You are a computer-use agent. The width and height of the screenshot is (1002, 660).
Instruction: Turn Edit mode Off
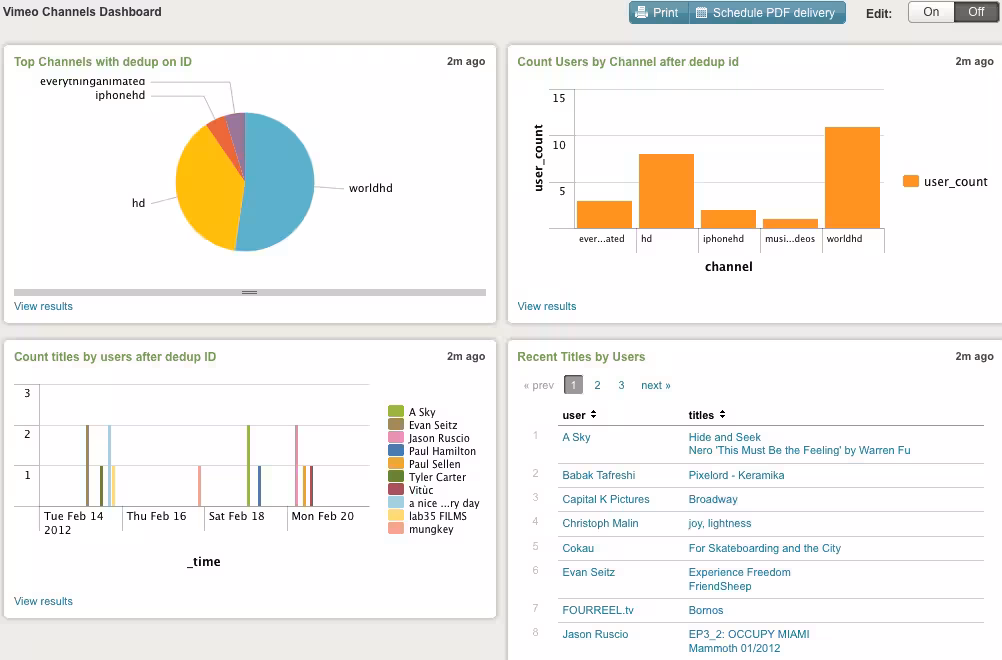(976, 12)
